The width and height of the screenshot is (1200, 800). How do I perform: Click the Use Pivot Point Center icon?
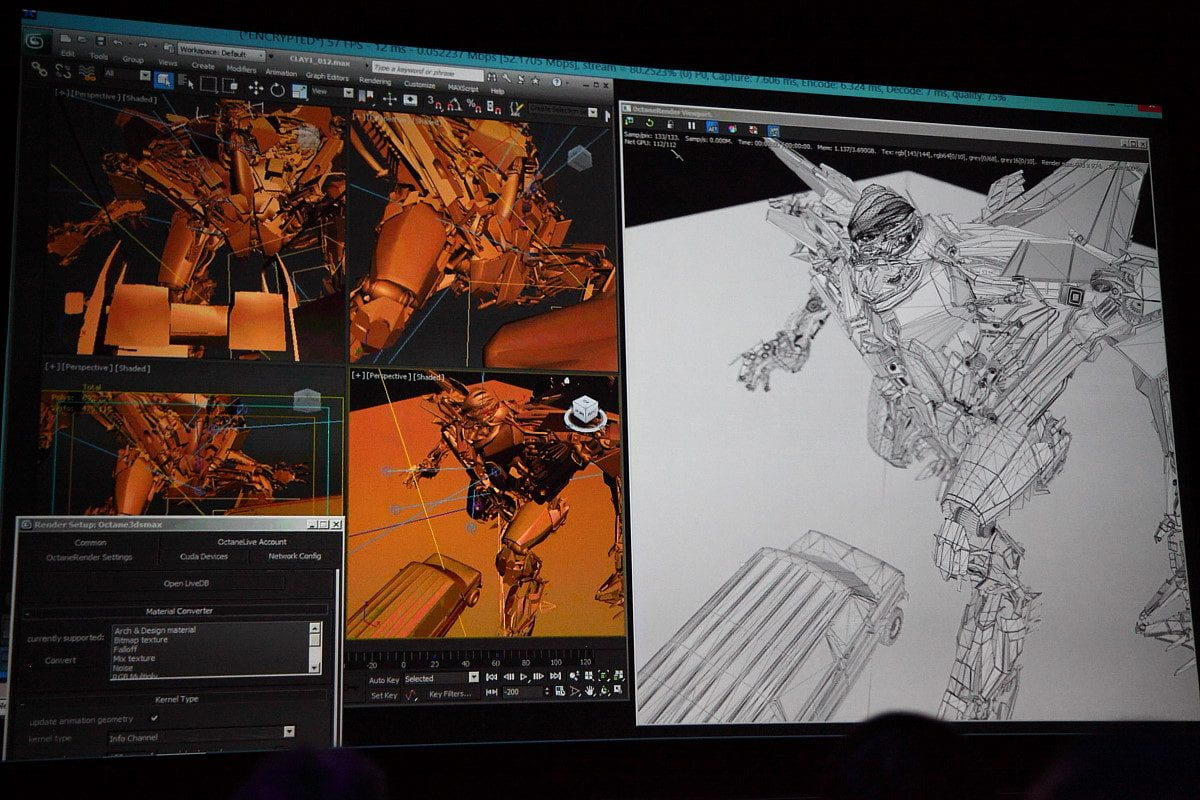pyautogui.click(x=365, y=96)
